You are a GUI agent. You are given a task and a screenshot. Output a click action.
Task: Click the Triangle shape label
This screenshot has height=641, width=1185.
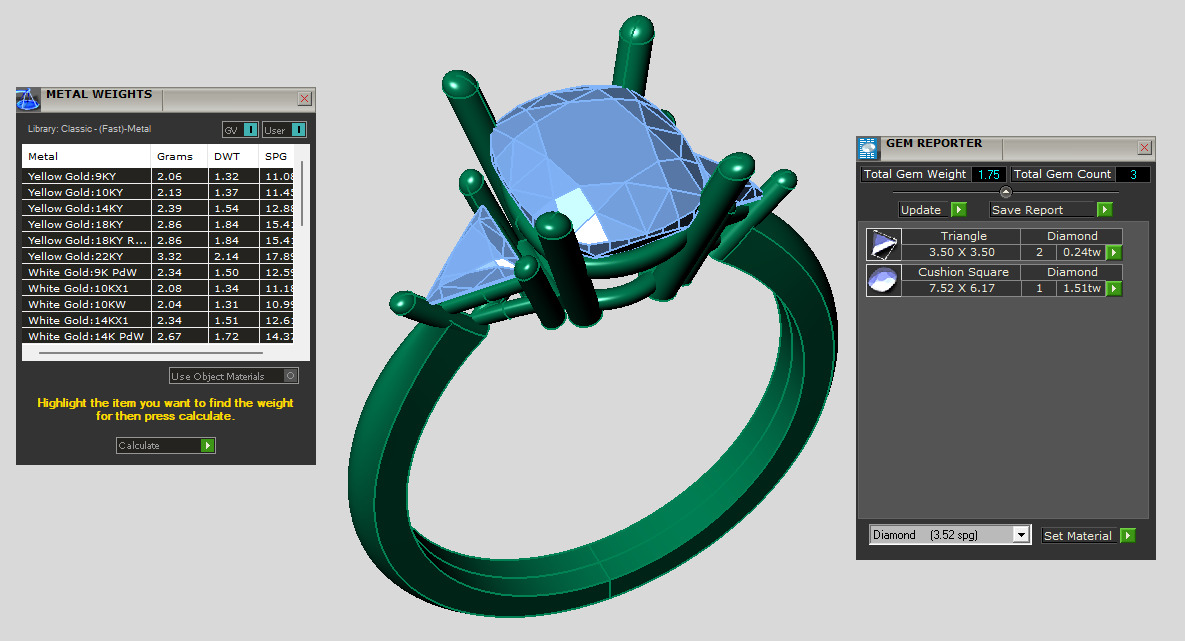(963, 236)
